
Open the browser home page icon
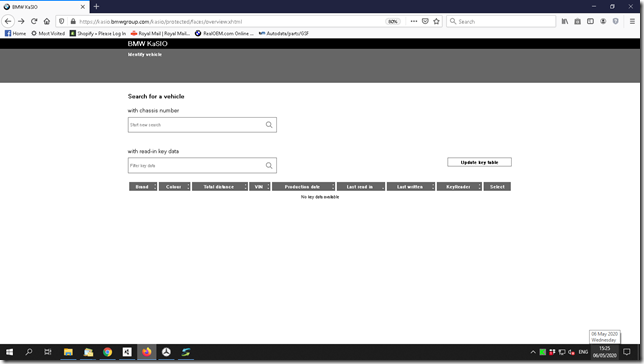point(47,21)
